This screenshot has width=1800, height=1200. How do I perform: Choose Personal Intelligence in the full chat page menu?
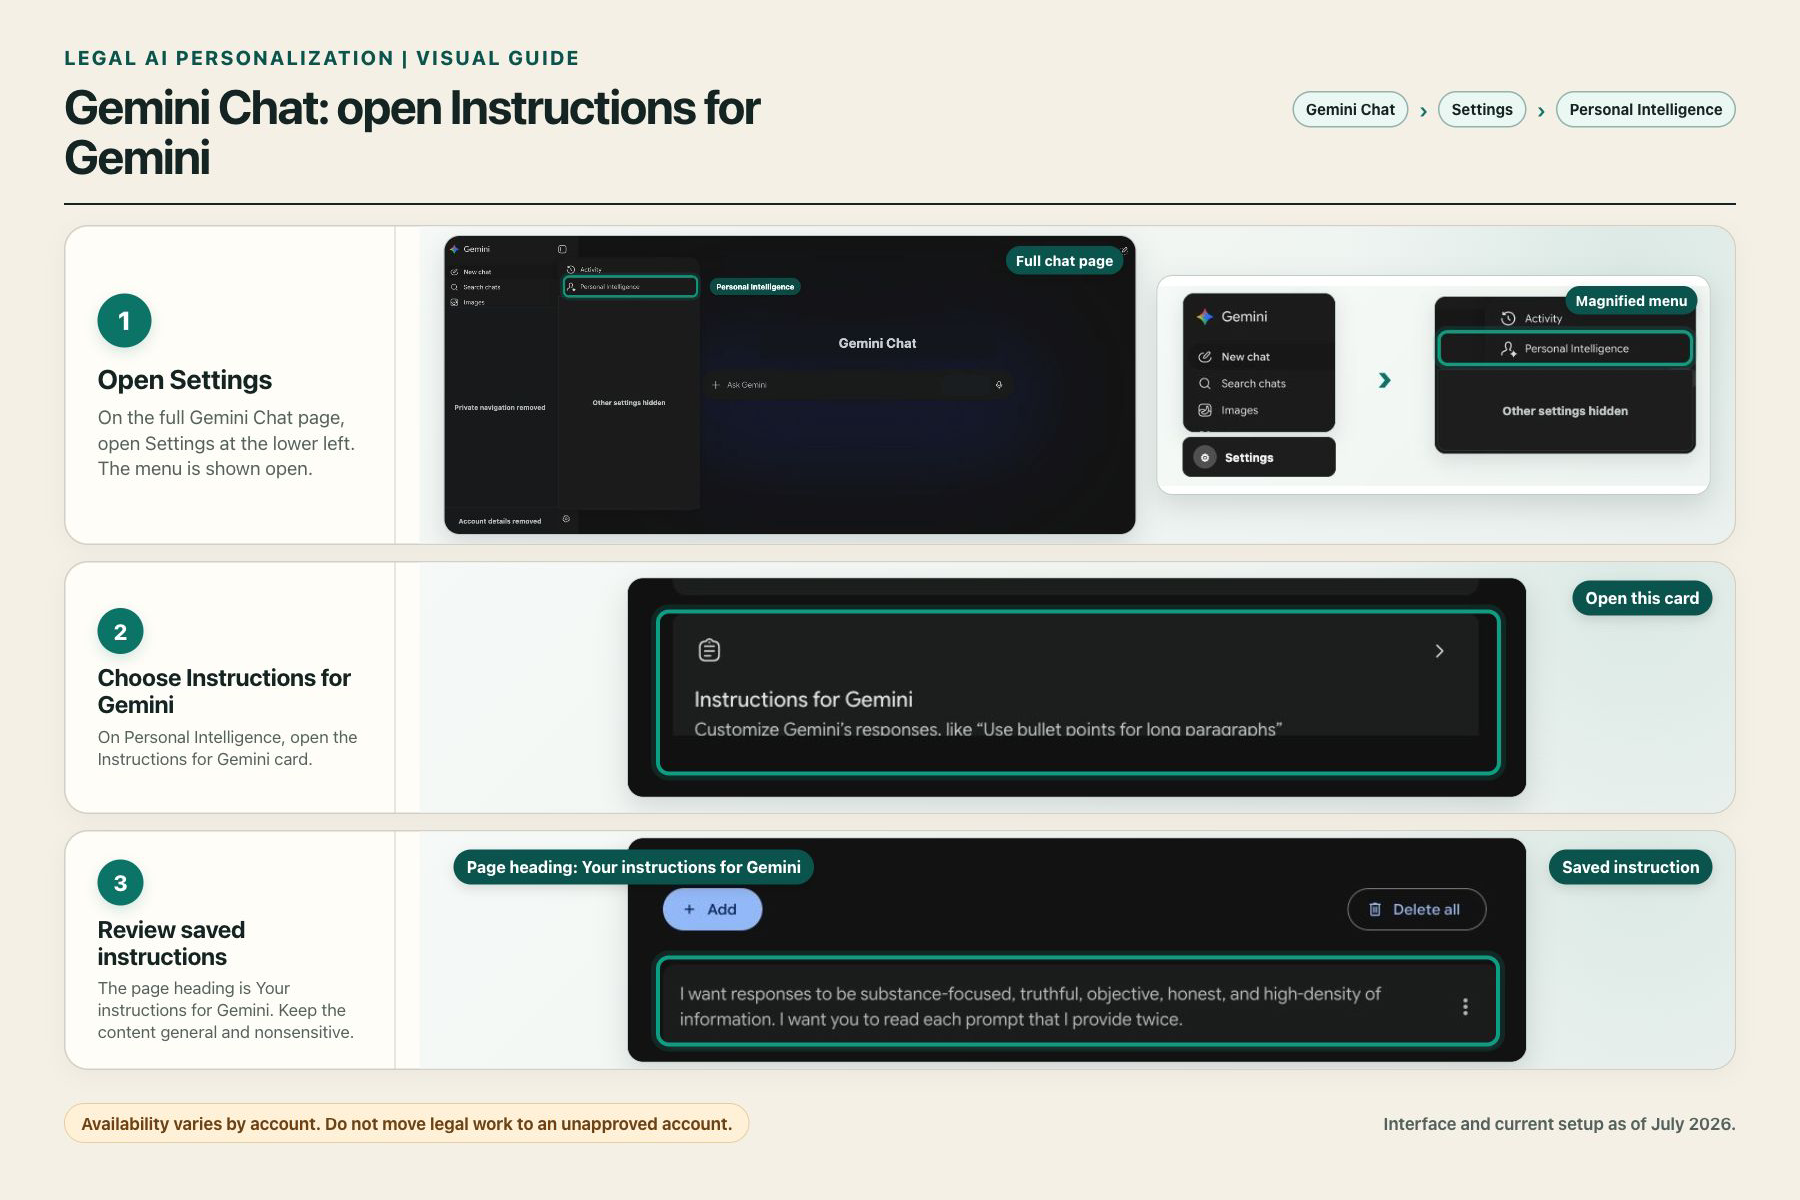click(630, 287)
